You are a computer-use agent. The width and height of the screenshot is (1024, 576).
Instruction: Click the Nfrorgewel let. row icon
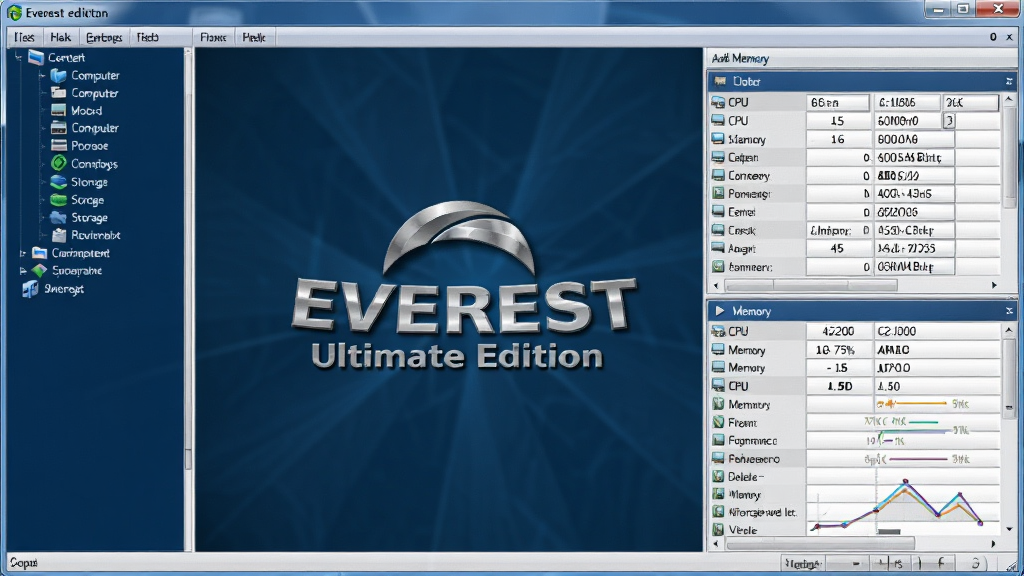718,512
